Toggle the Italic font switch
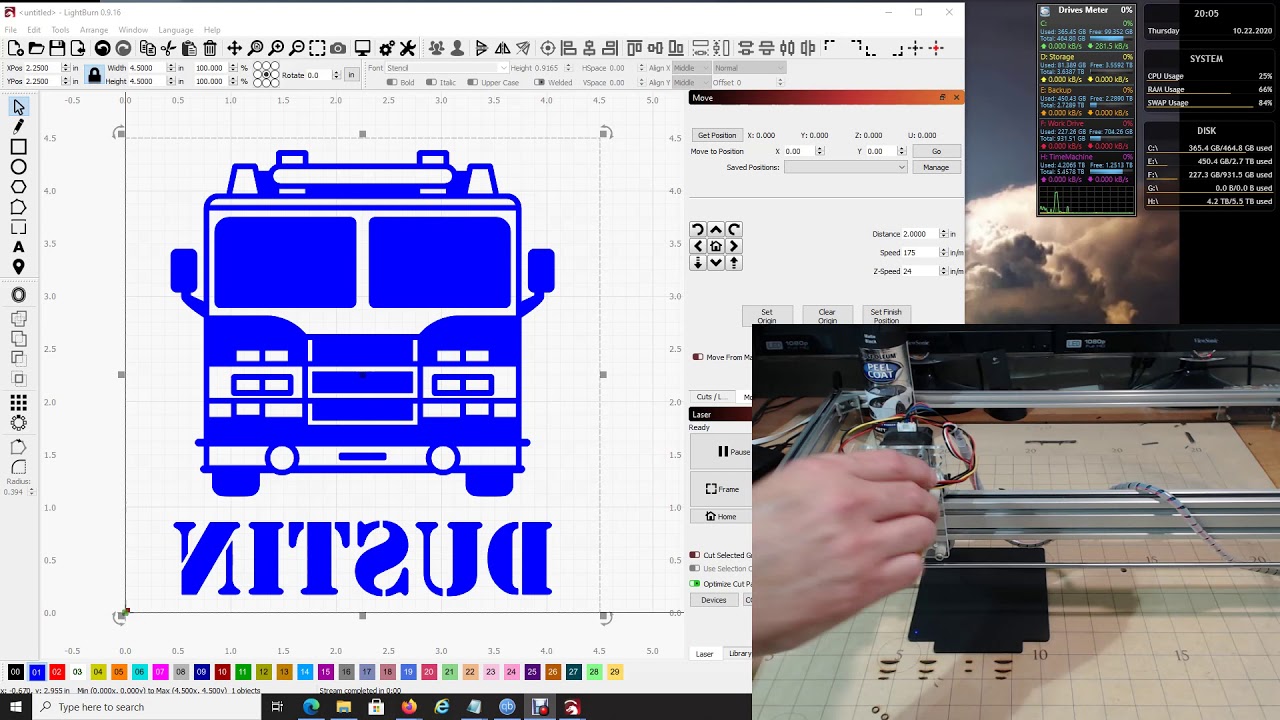Image resolution: width=1280 pixels, height=720 pixels. click(x=431, y=82)
